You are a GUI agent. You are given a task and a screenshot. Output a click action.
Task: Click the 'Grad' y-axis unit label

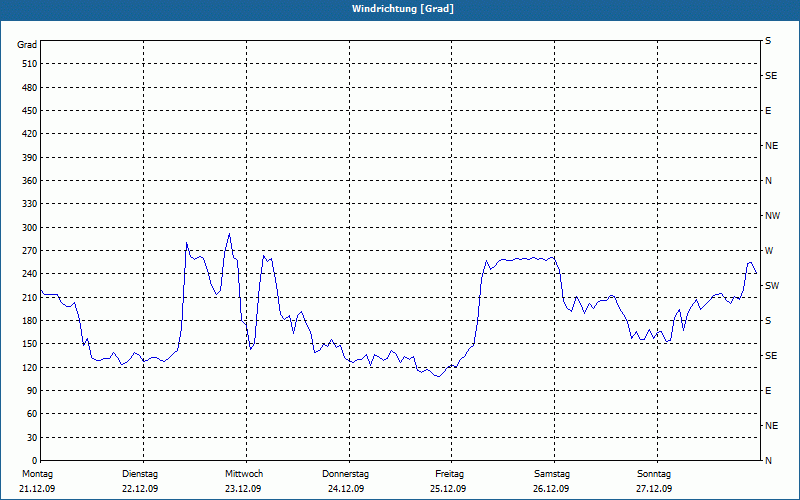tap(27, 45)
